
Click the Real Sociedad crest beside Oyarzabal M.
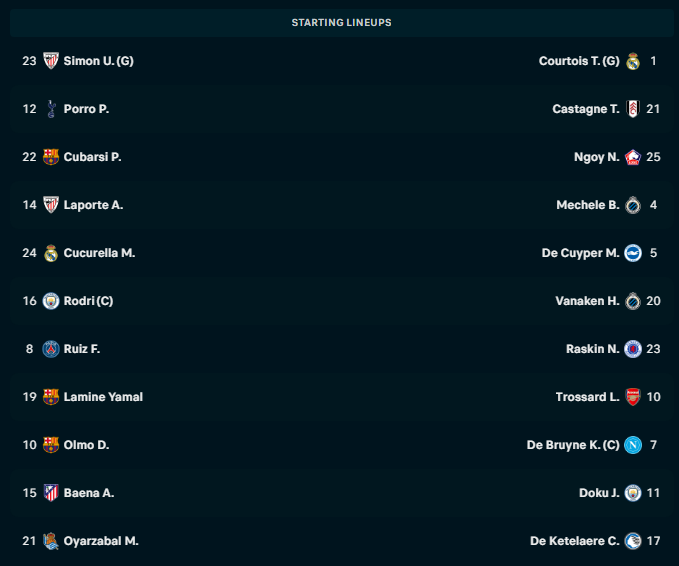pyautogui.click(x=51, y=541)
